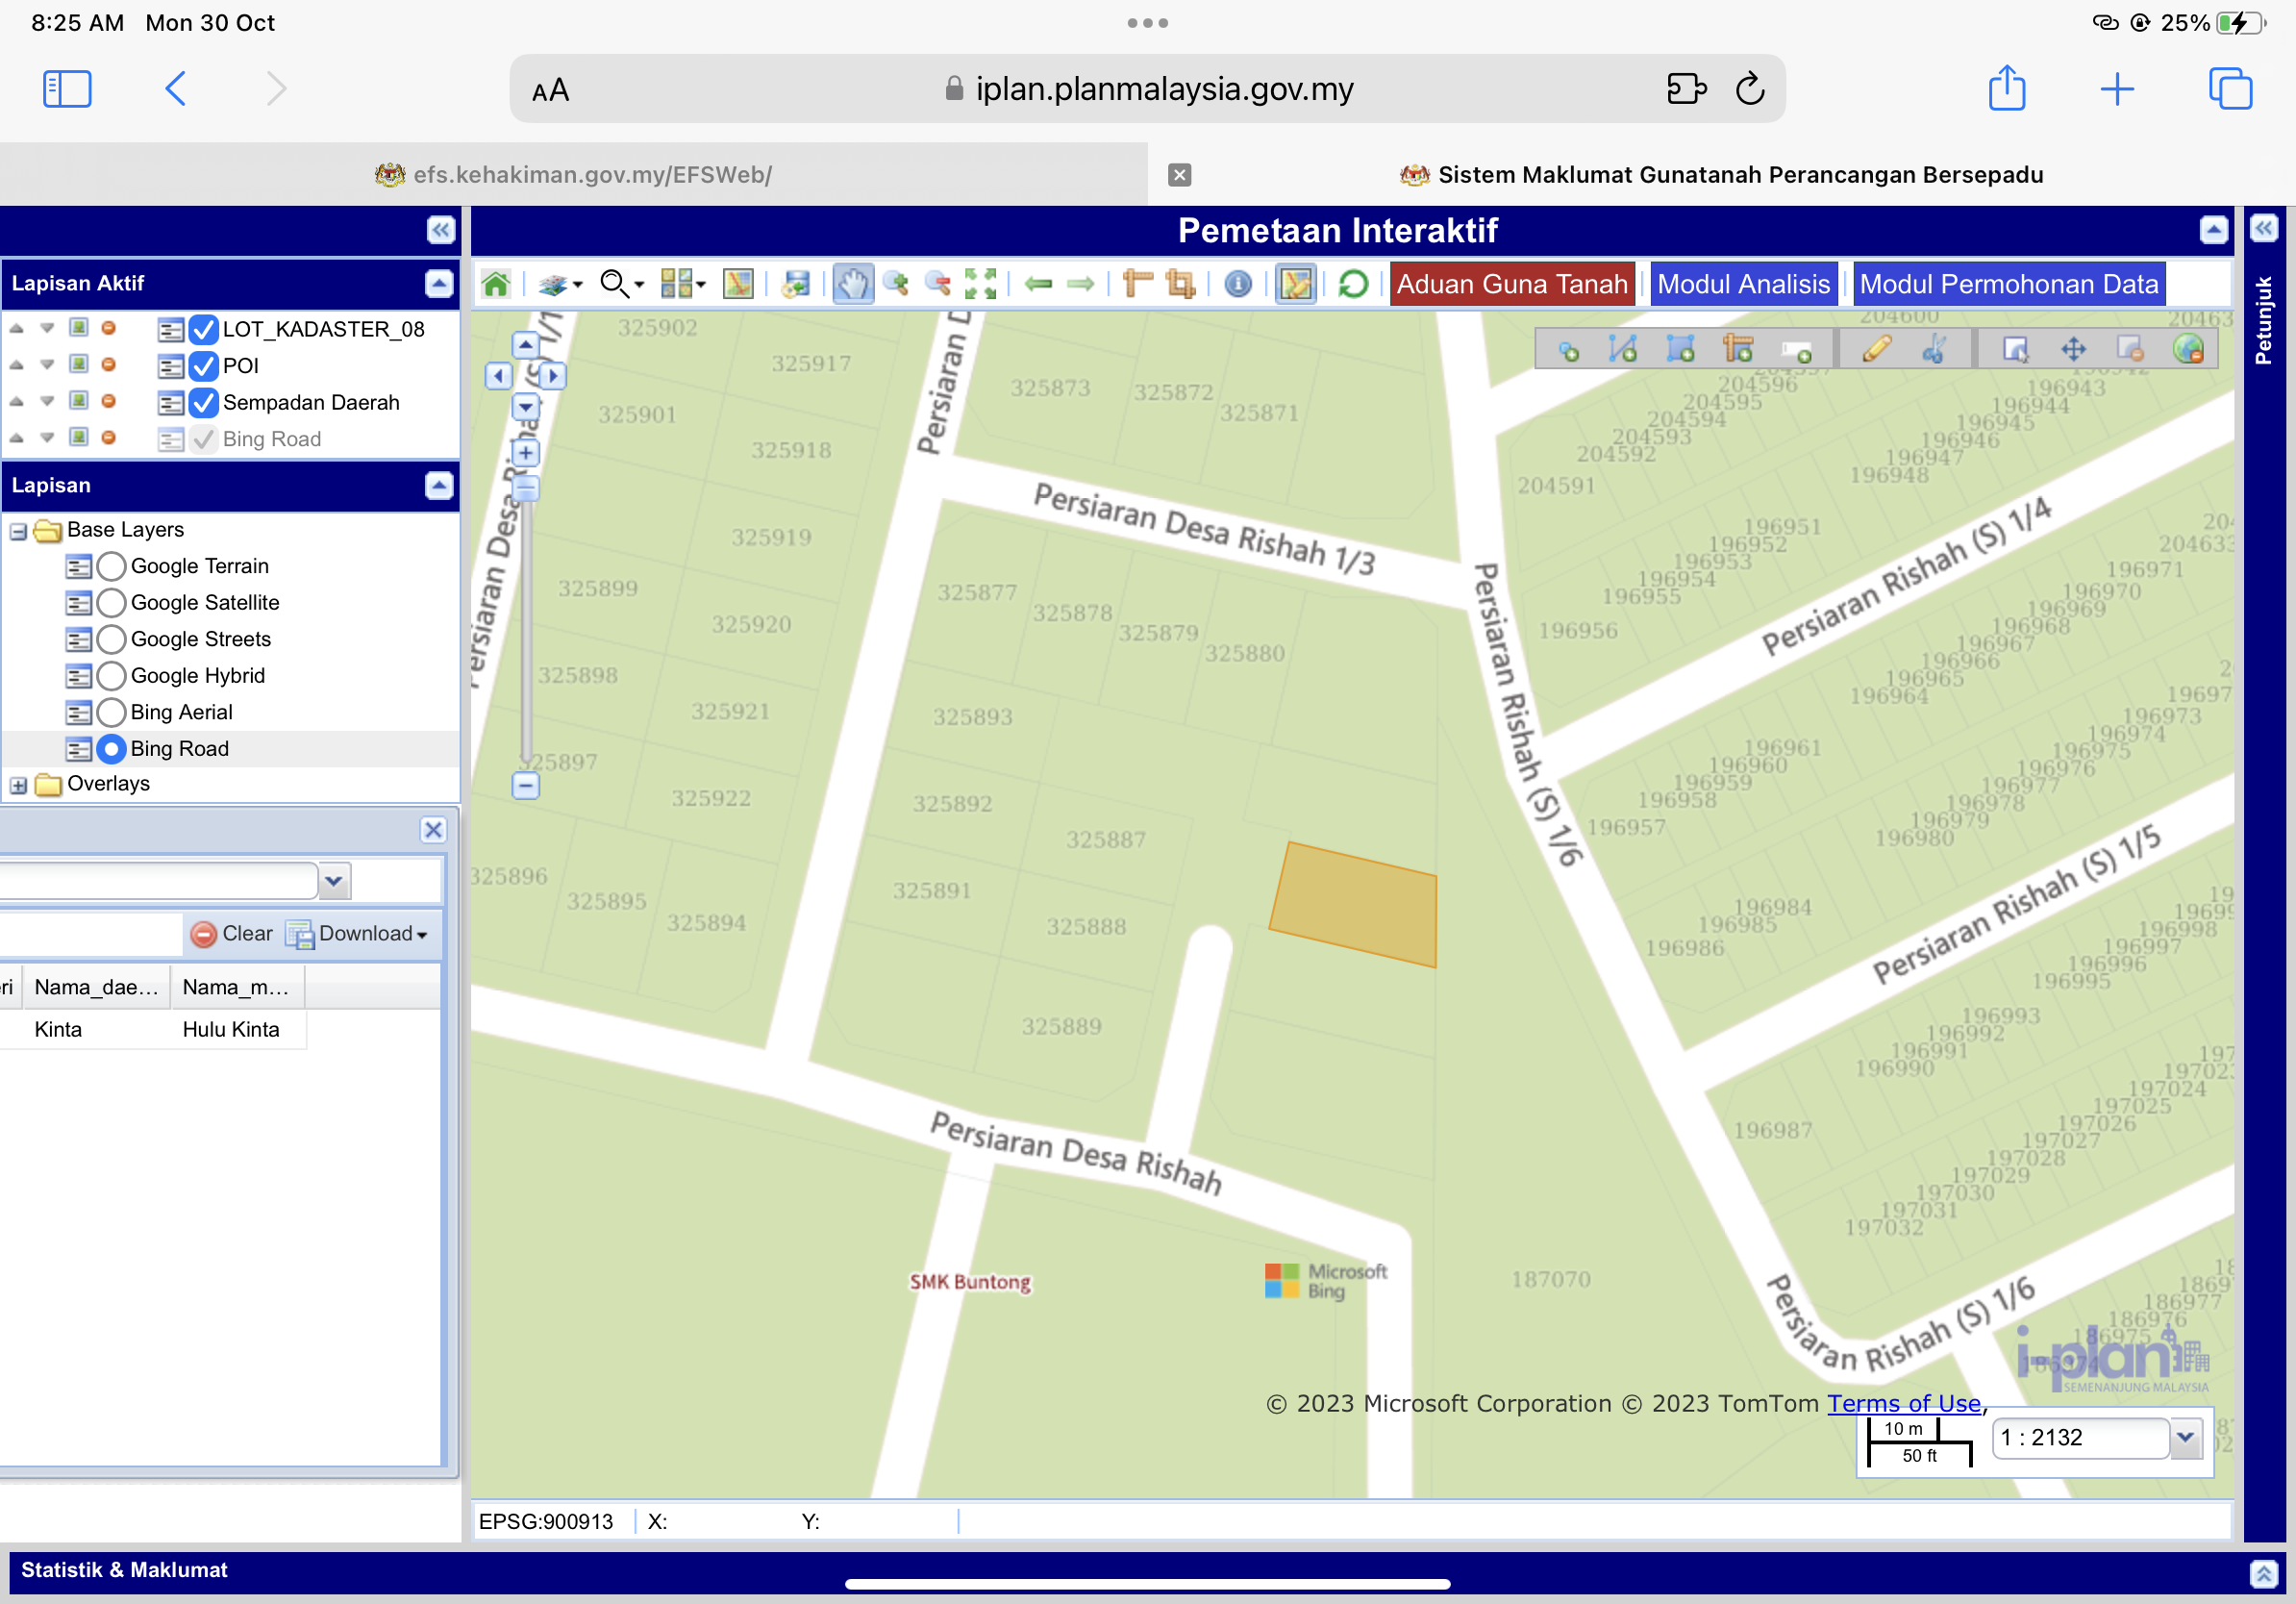Screen dimensions: 2296x1604
Task: Go to previous map extent arrow
Action: click(1039, 284)
